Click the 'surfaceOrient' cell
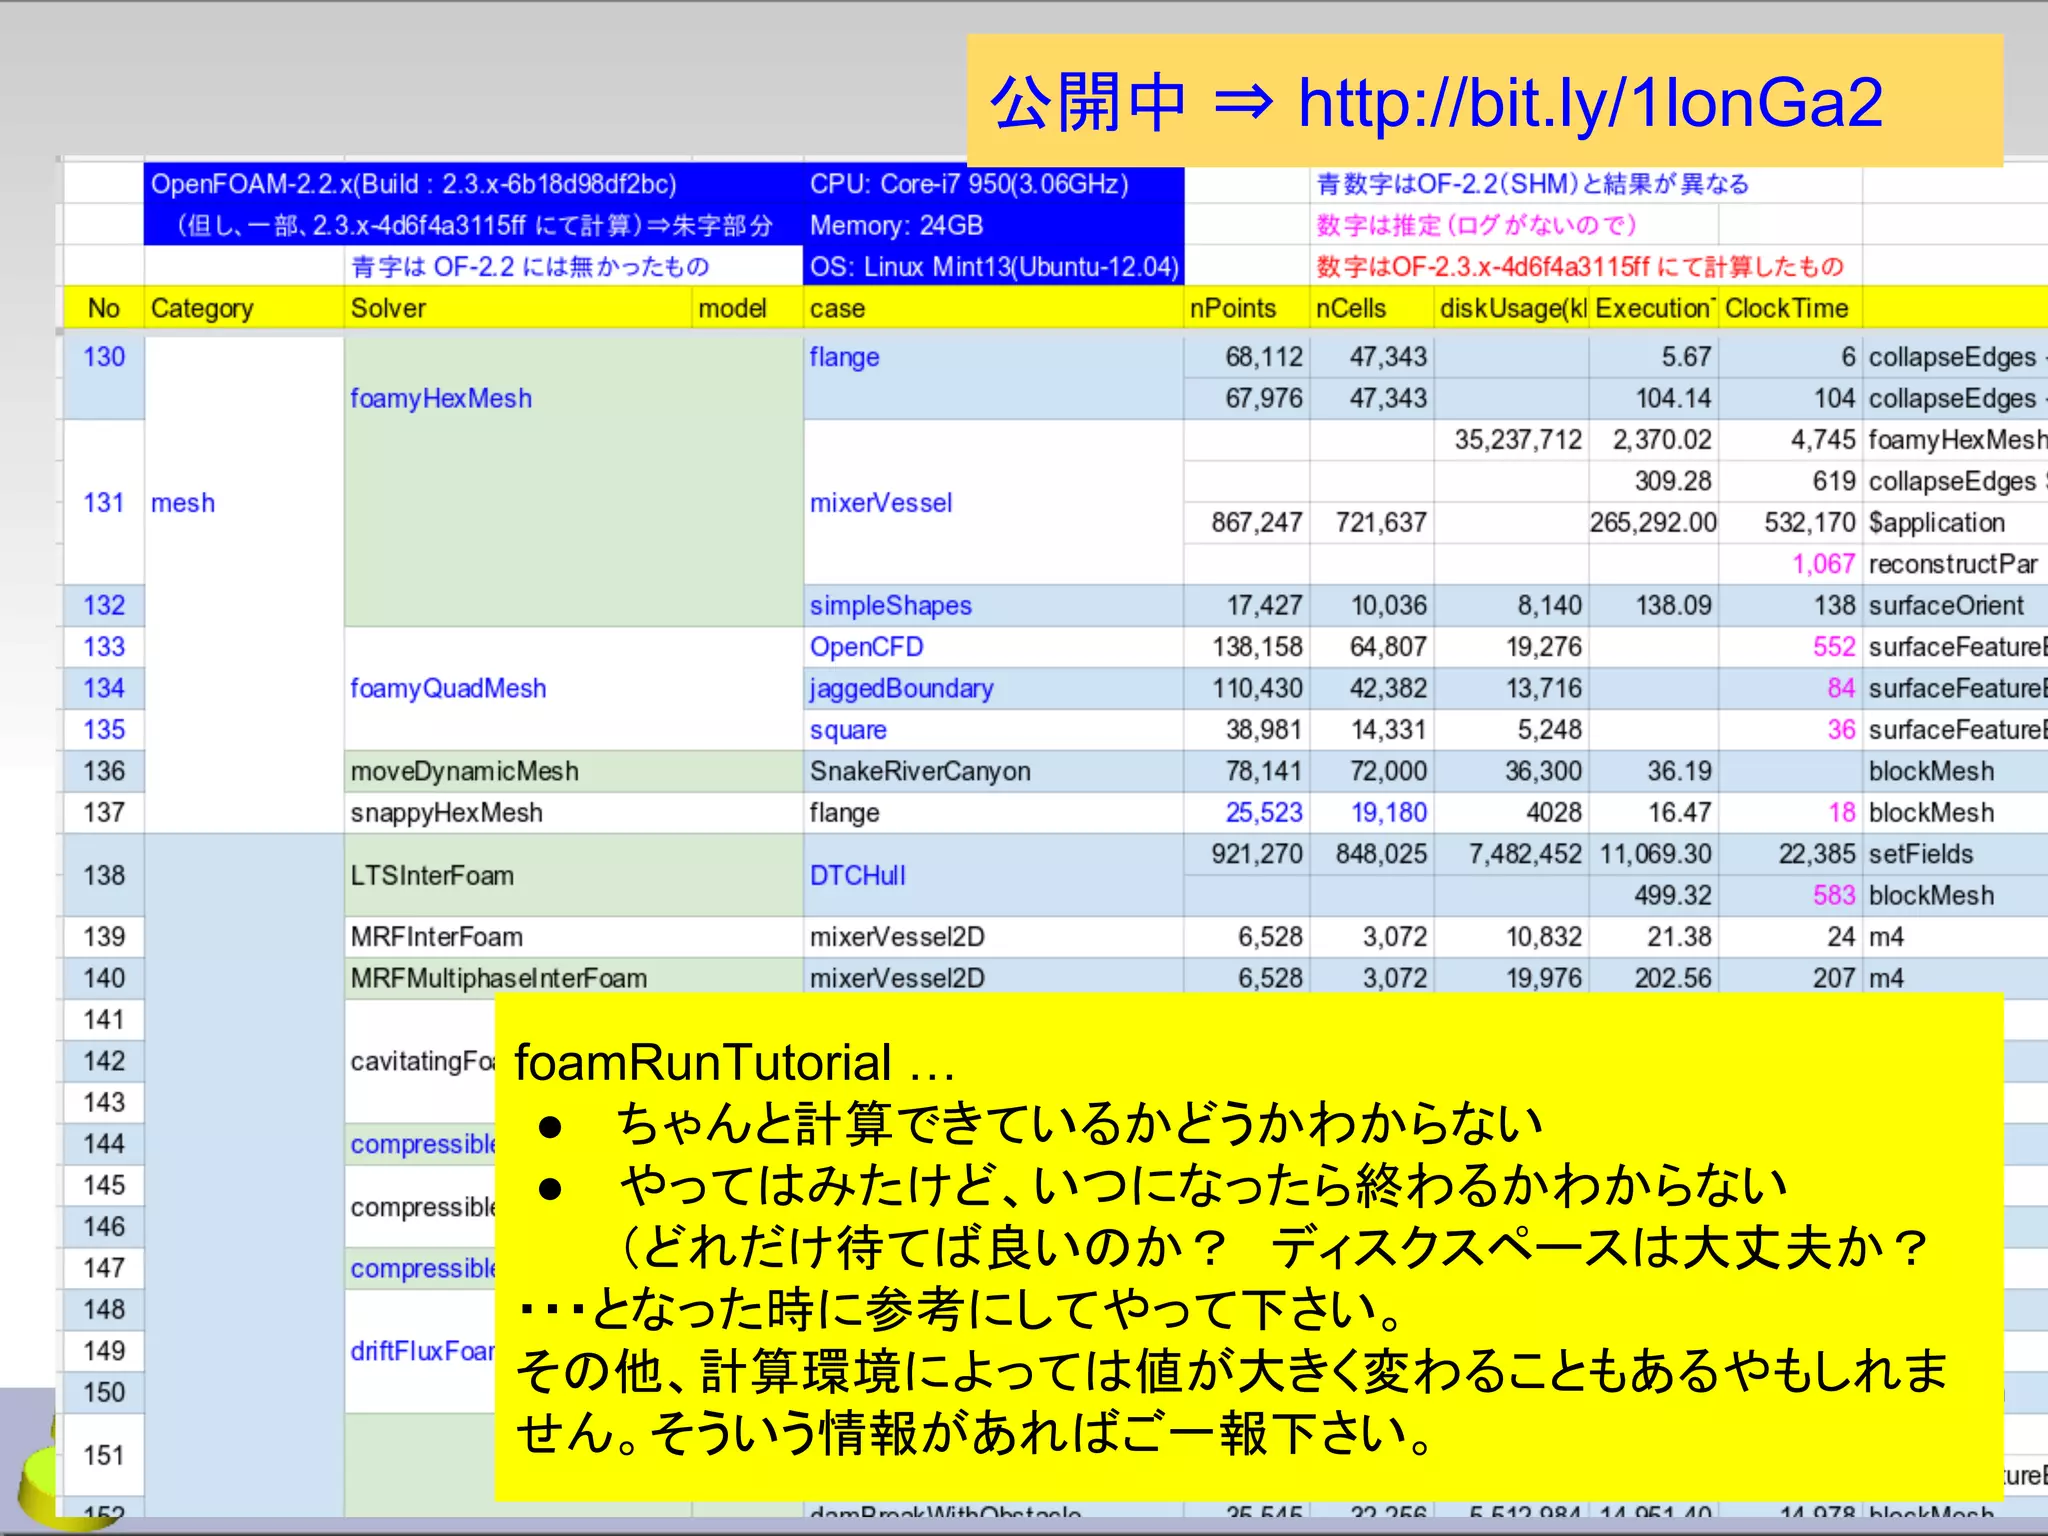Screen dimensions: 2048x1536 click(1955, 605)
